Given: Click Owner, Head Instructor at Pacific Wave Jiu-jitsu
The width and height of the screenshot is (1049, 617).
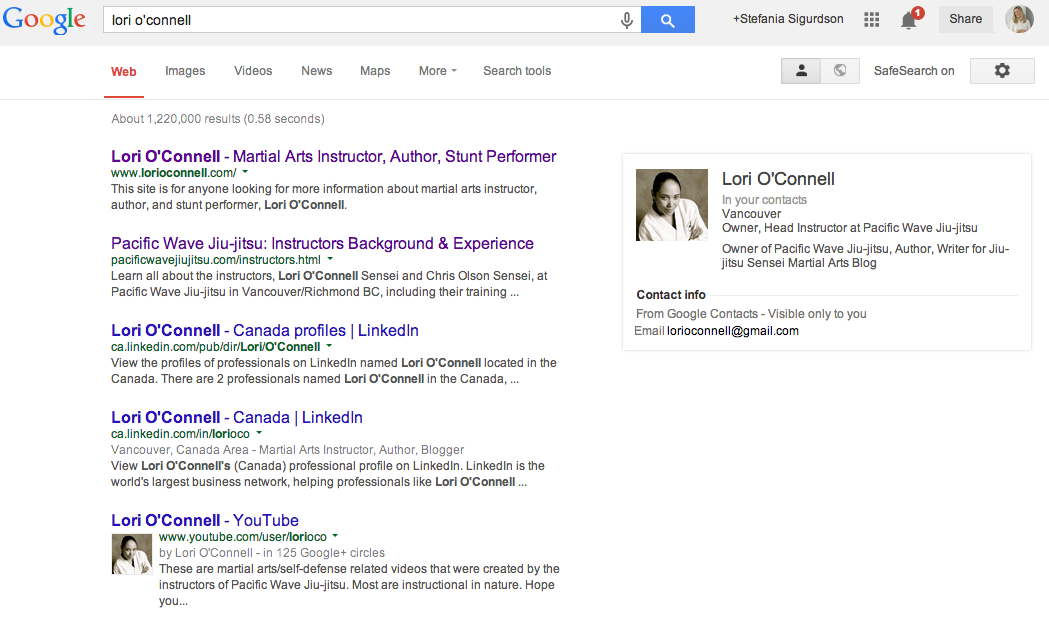Looking at the screenshot, I should 850,228.
